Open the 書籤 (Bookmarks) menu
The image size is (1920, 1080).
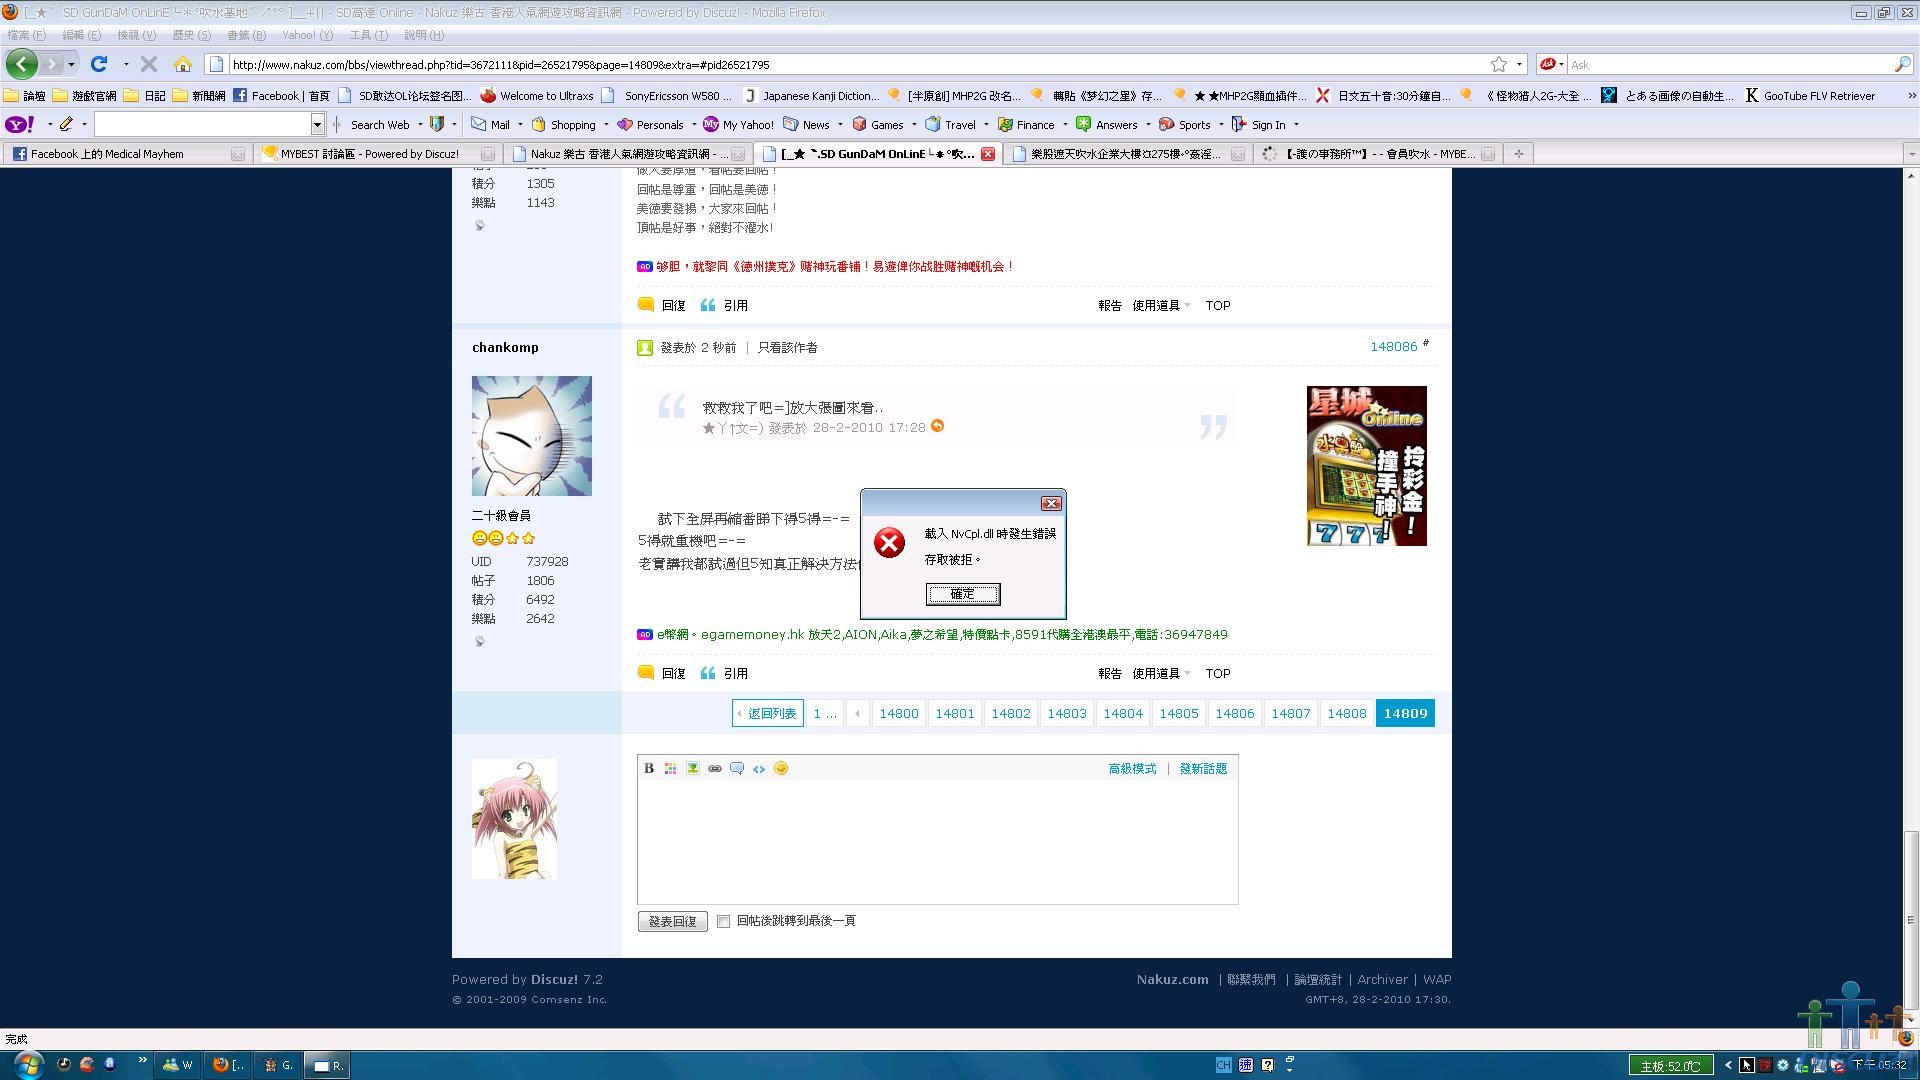point(247,35)
